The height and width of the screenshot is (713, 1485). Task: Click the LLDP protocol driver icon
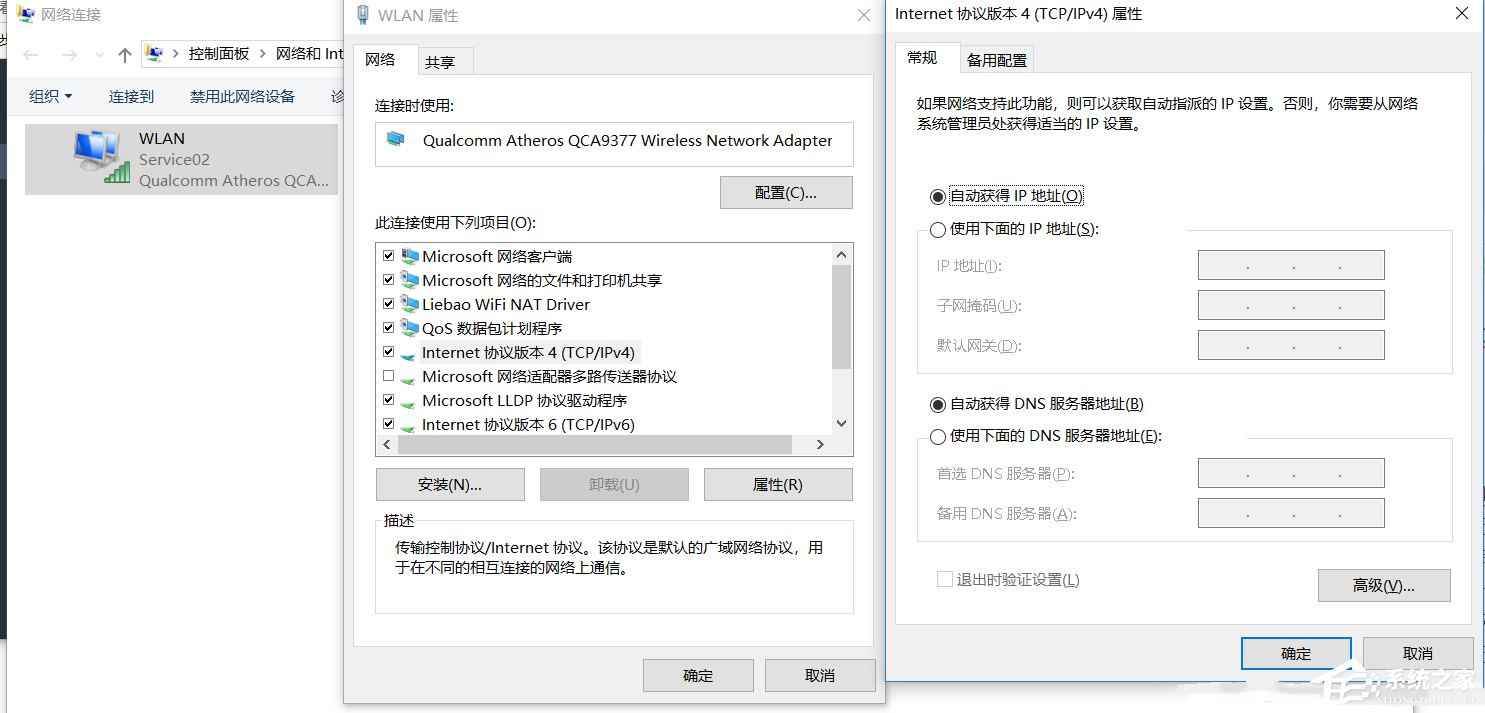click(408, 402)
